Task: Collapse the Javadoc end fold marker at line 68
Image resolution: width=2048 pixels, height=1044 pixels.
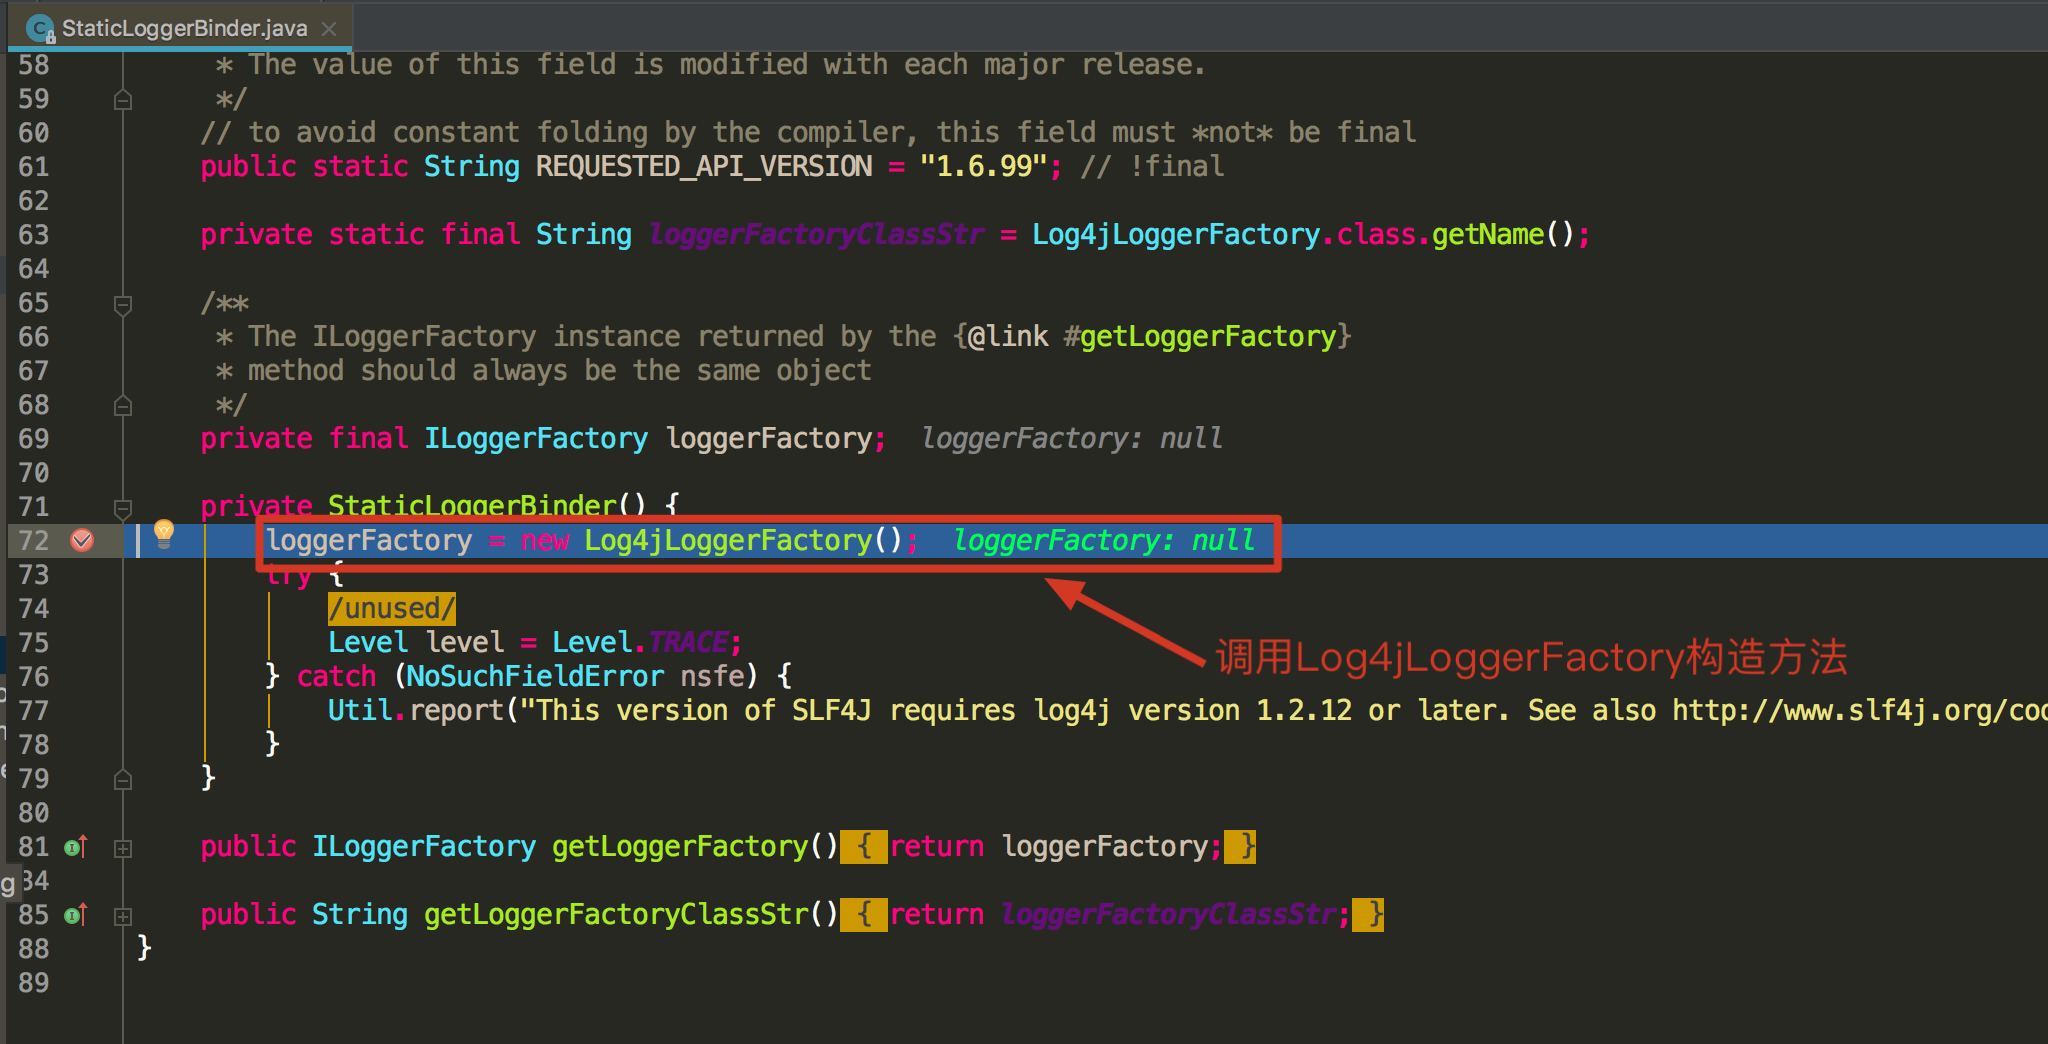Action: tap(123, 406)
